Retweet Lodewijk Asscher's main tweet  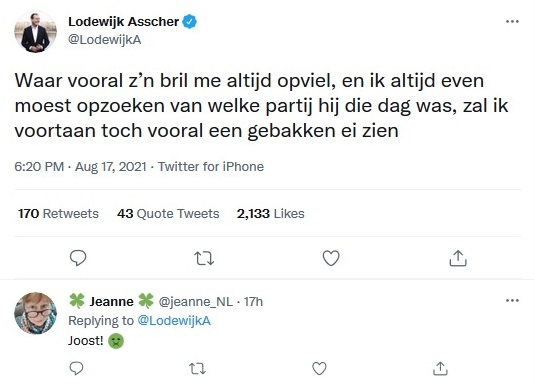click(204, 258)
